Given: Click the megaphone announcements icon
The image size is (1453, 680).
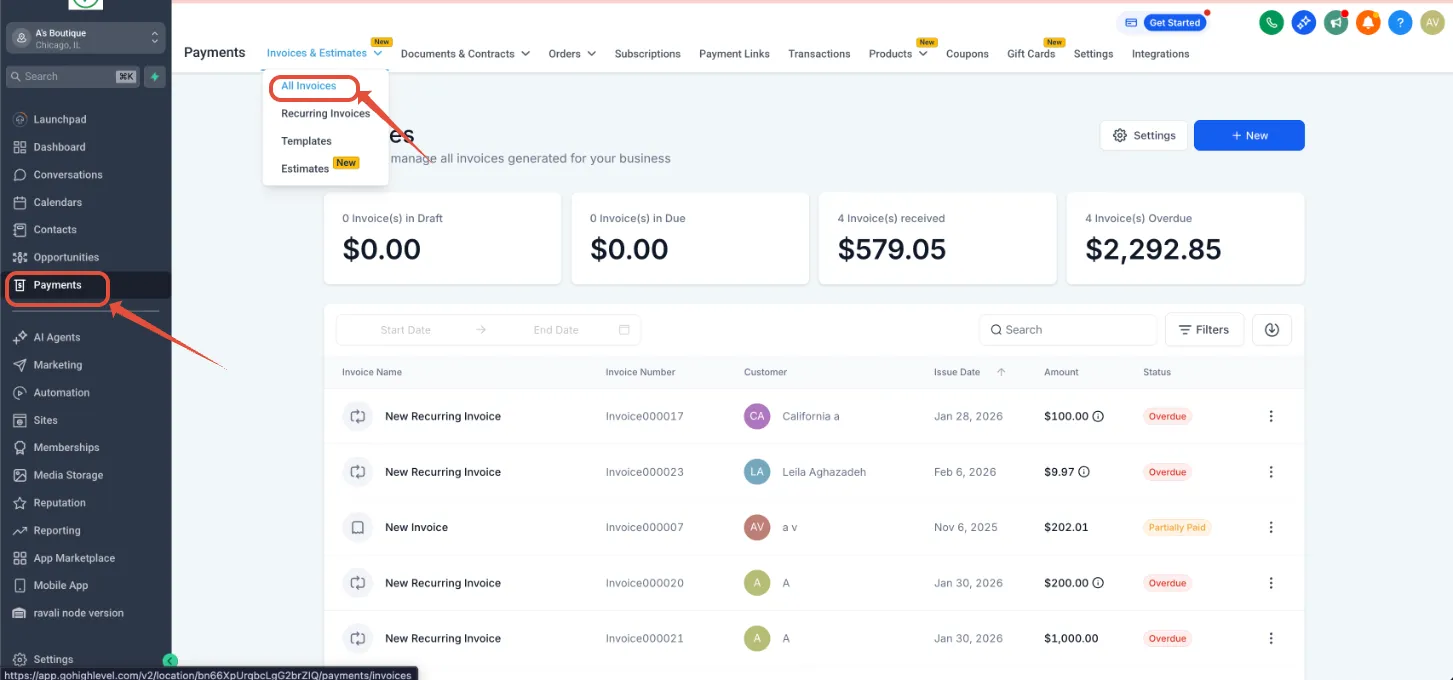Looking at the screenshot, I should pyautogui.click(x=1335, y=22).
